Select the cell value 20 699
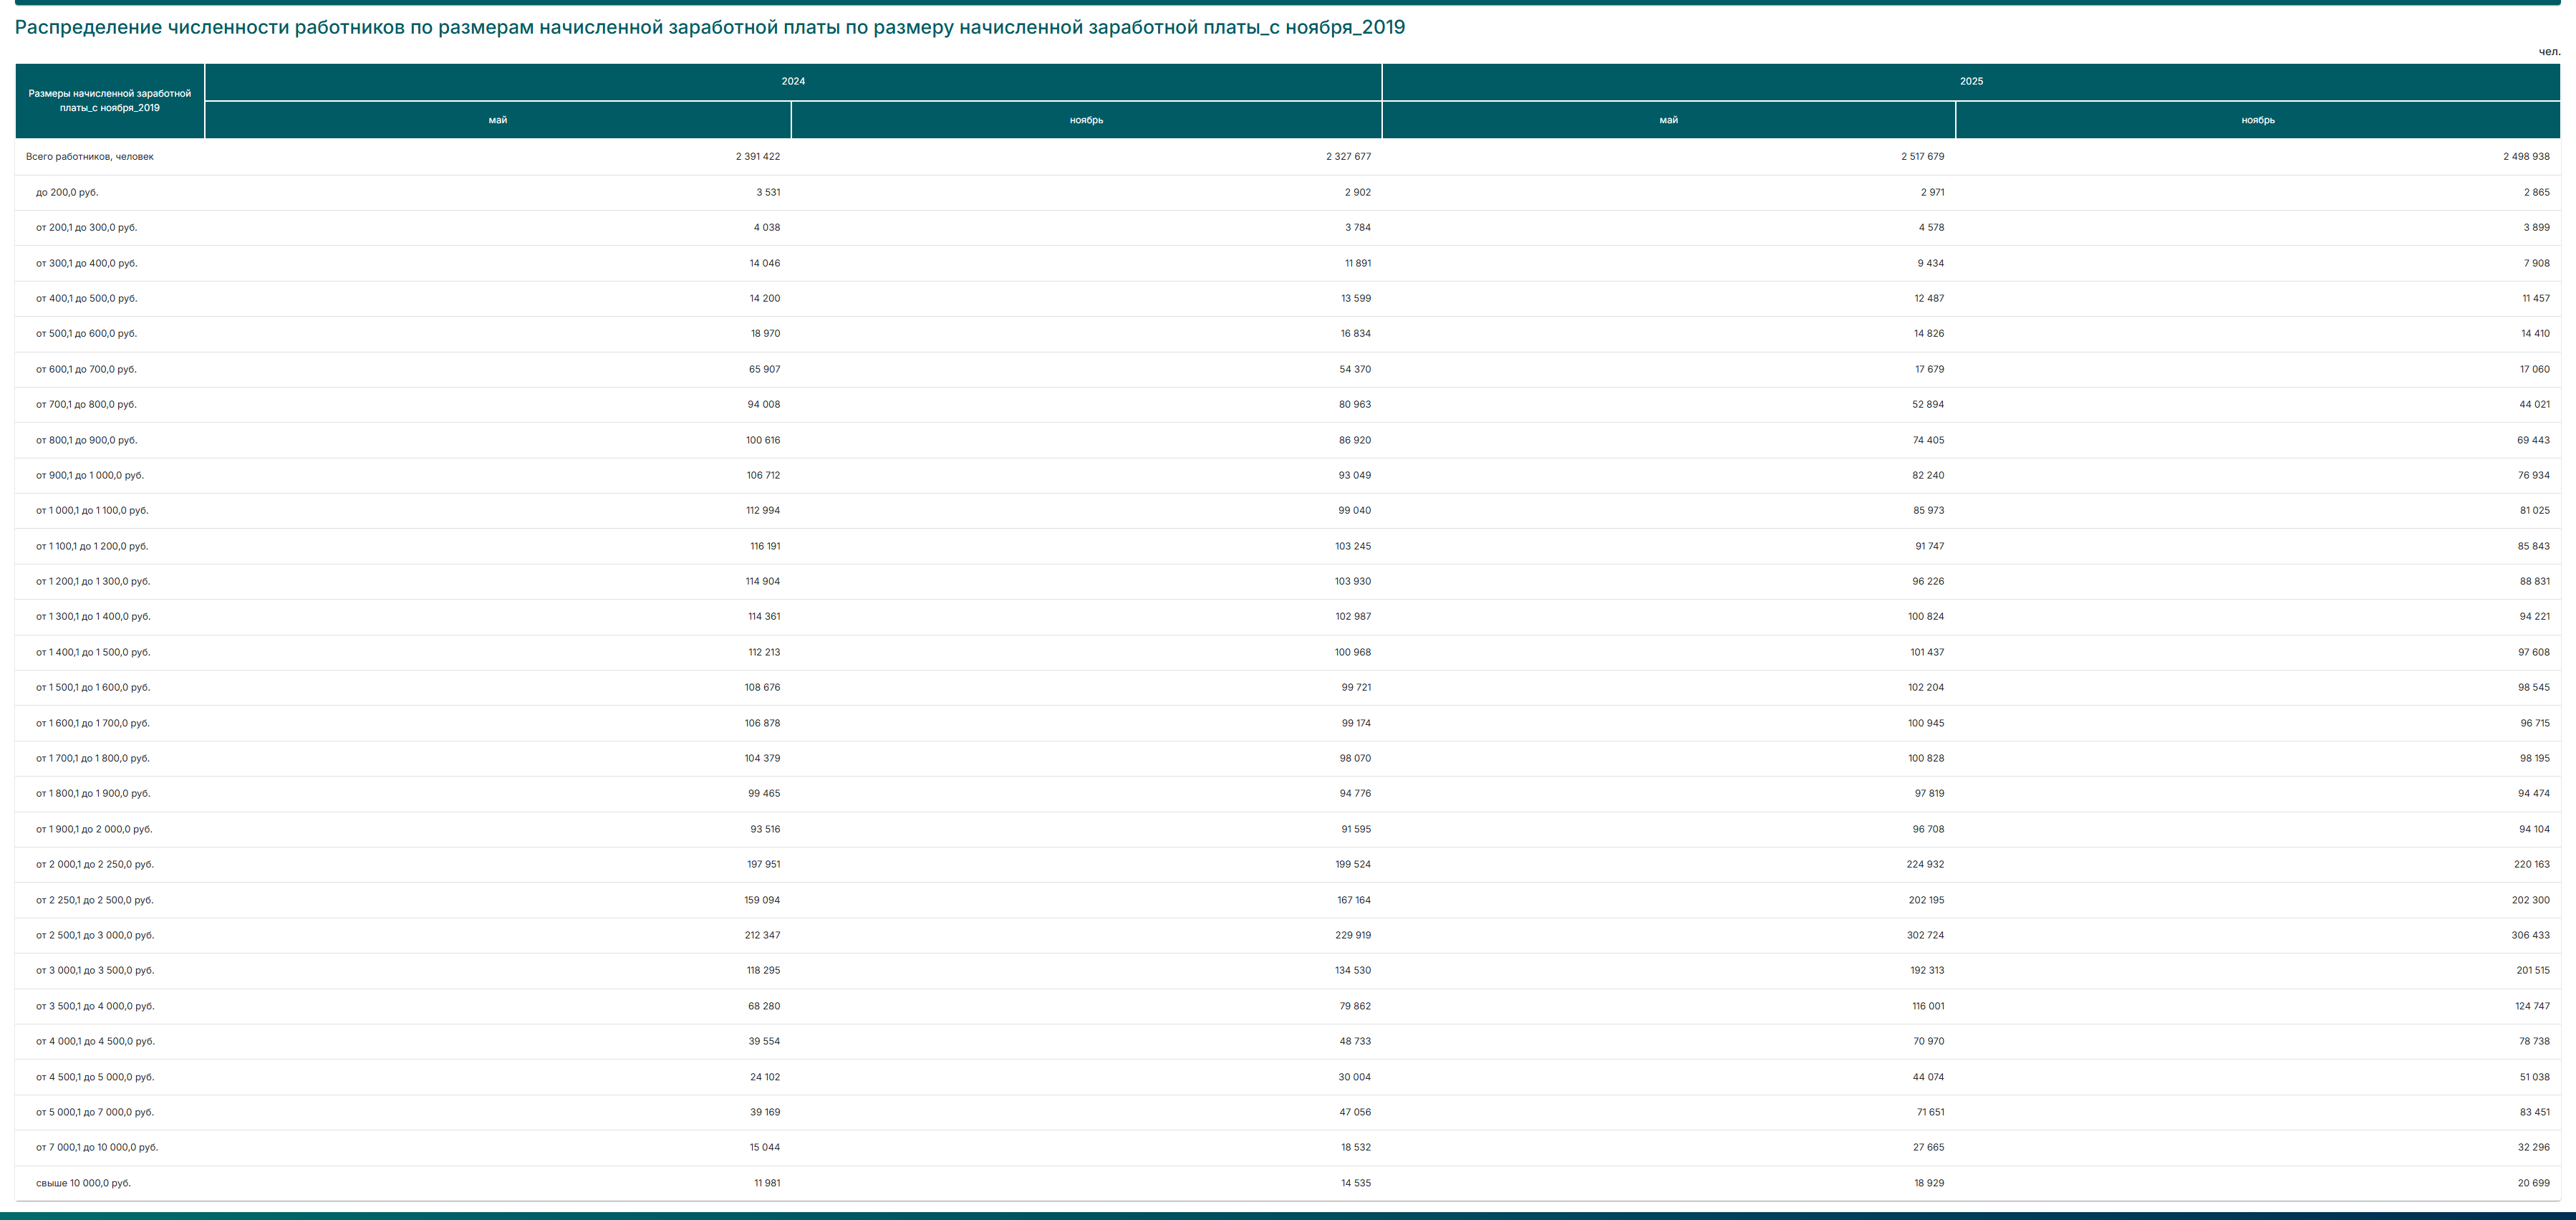Image resolution: width=2576 pixels, height=1220 pixels. pyautogui.click(x=2534, y=1183)
